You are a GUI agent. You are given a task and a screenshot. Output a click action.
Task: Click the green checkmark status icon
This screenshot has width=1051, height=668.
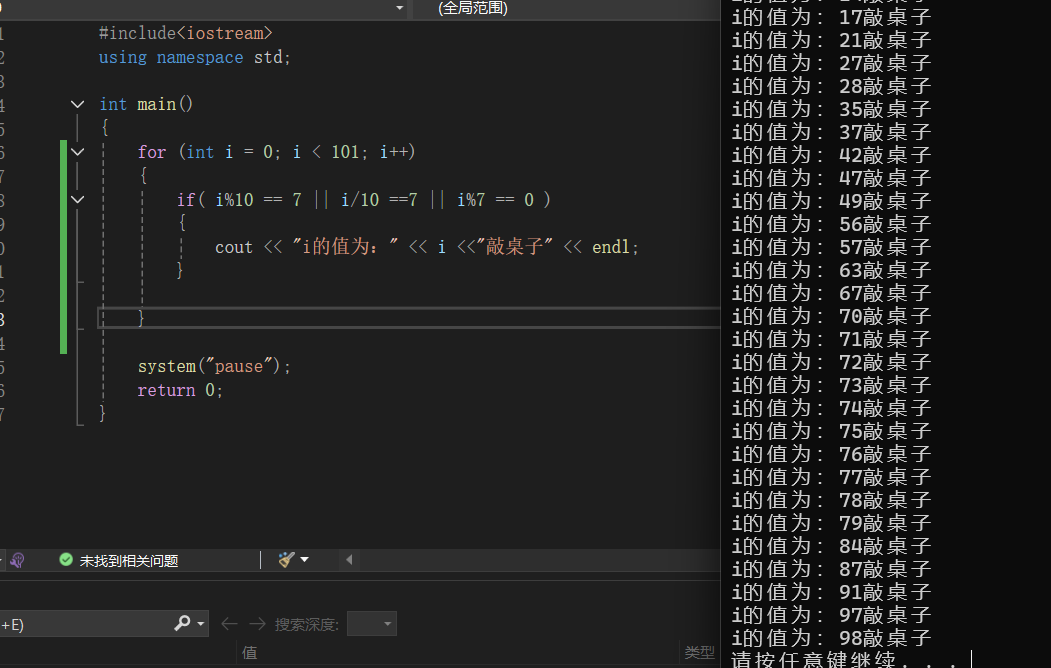pos(66,559)
